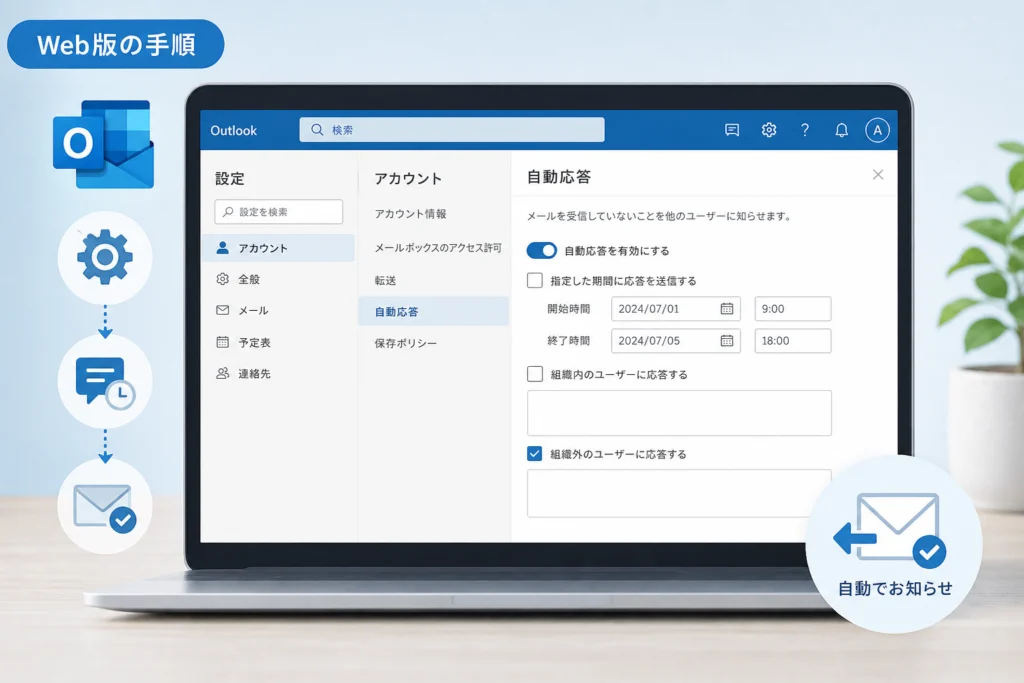Open メールボックスのアクセス許可 item

[438, 247]
